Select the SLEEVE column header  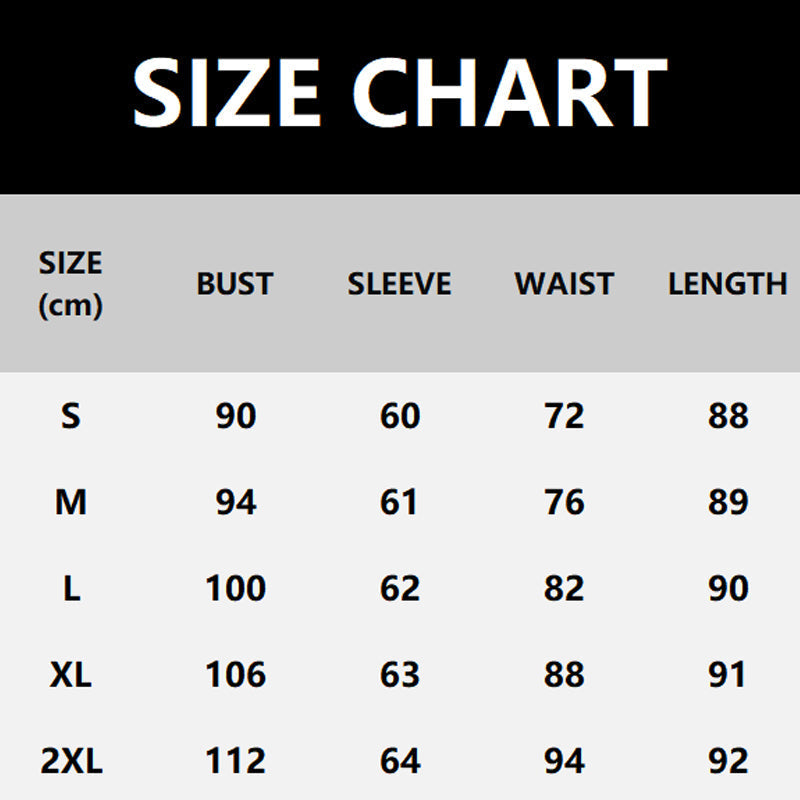(x=399, y=284)
